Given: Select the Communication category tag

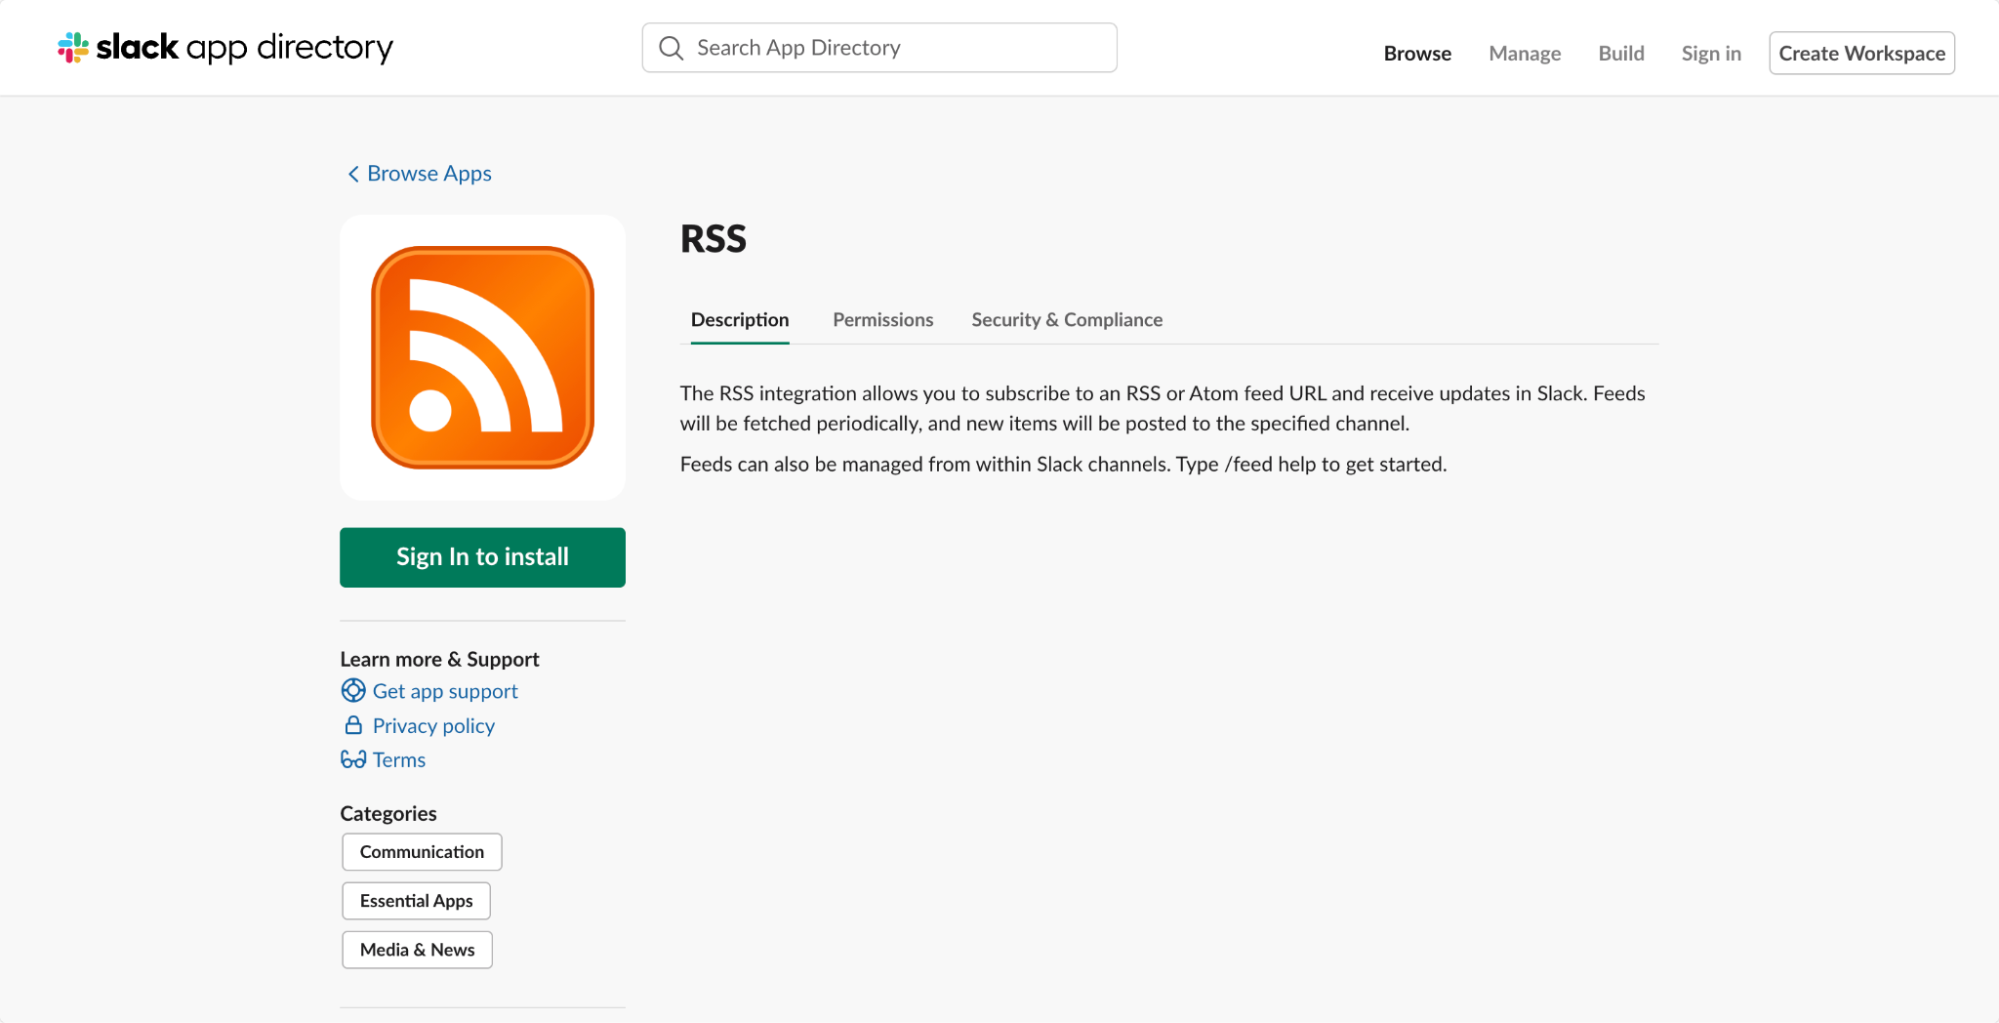Looking at the screenshot, I should coord(422,852).
